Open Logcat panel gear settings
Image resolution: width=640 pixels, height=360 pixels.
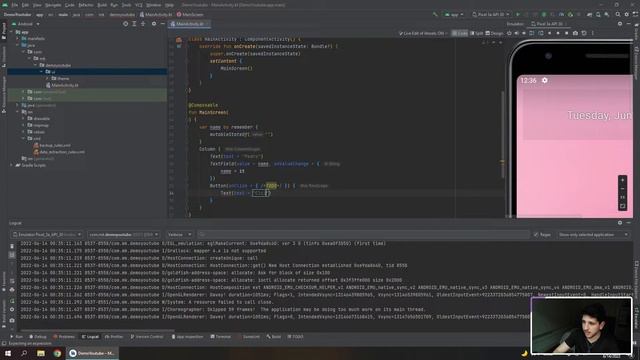[620, 223]
